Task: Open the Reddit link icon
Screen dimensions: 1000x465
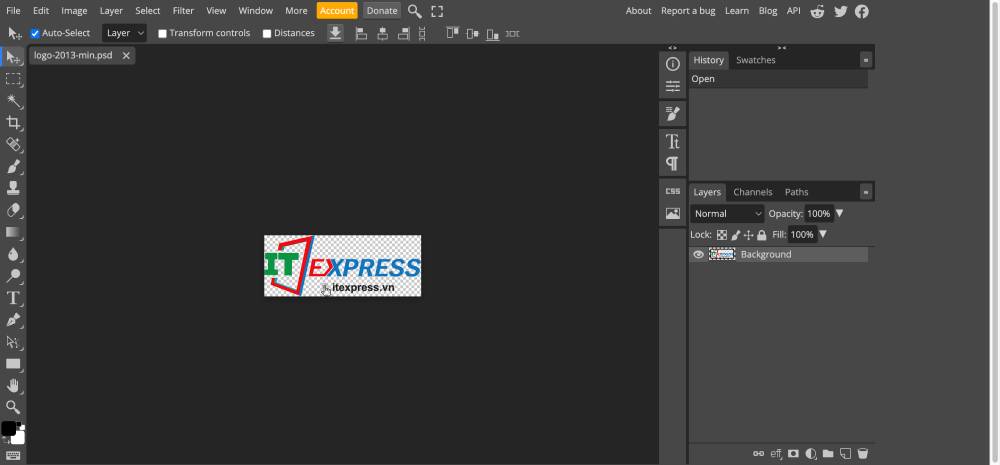Action: pyautogui.click(x=817, y=11)
